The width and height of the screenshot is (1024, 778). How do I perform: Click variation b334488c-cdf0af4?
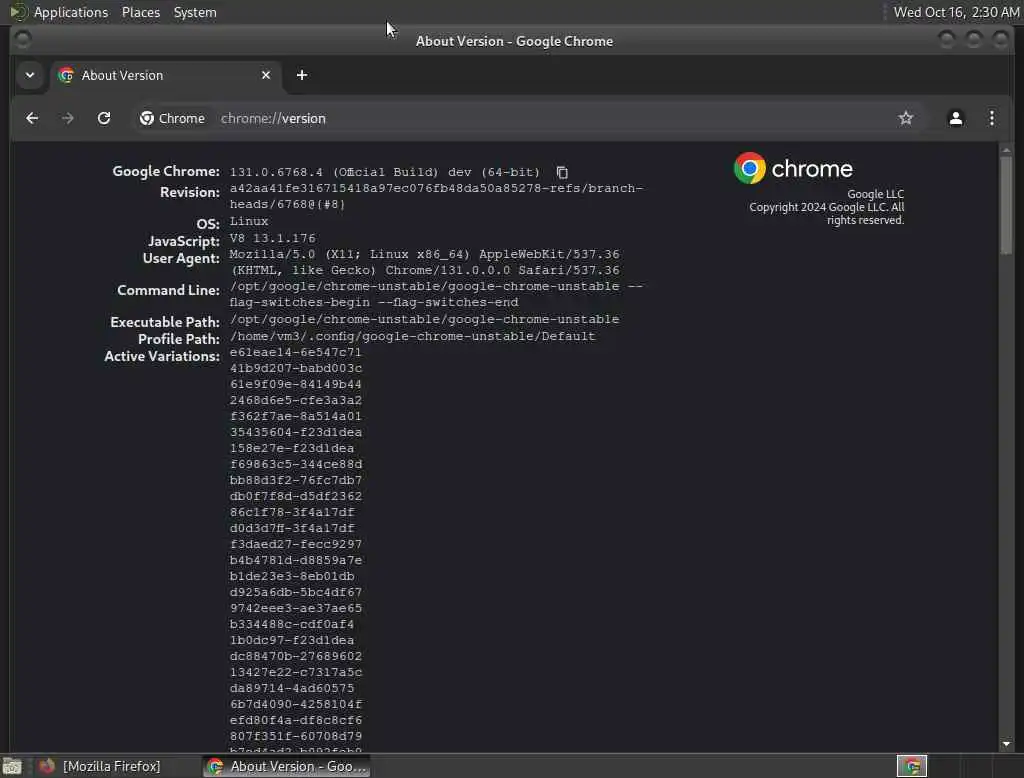[x=291, y=624]
